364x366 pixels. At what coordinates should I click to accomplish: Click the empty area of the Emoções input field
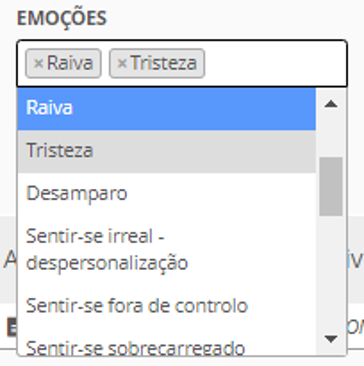point(275,63)
